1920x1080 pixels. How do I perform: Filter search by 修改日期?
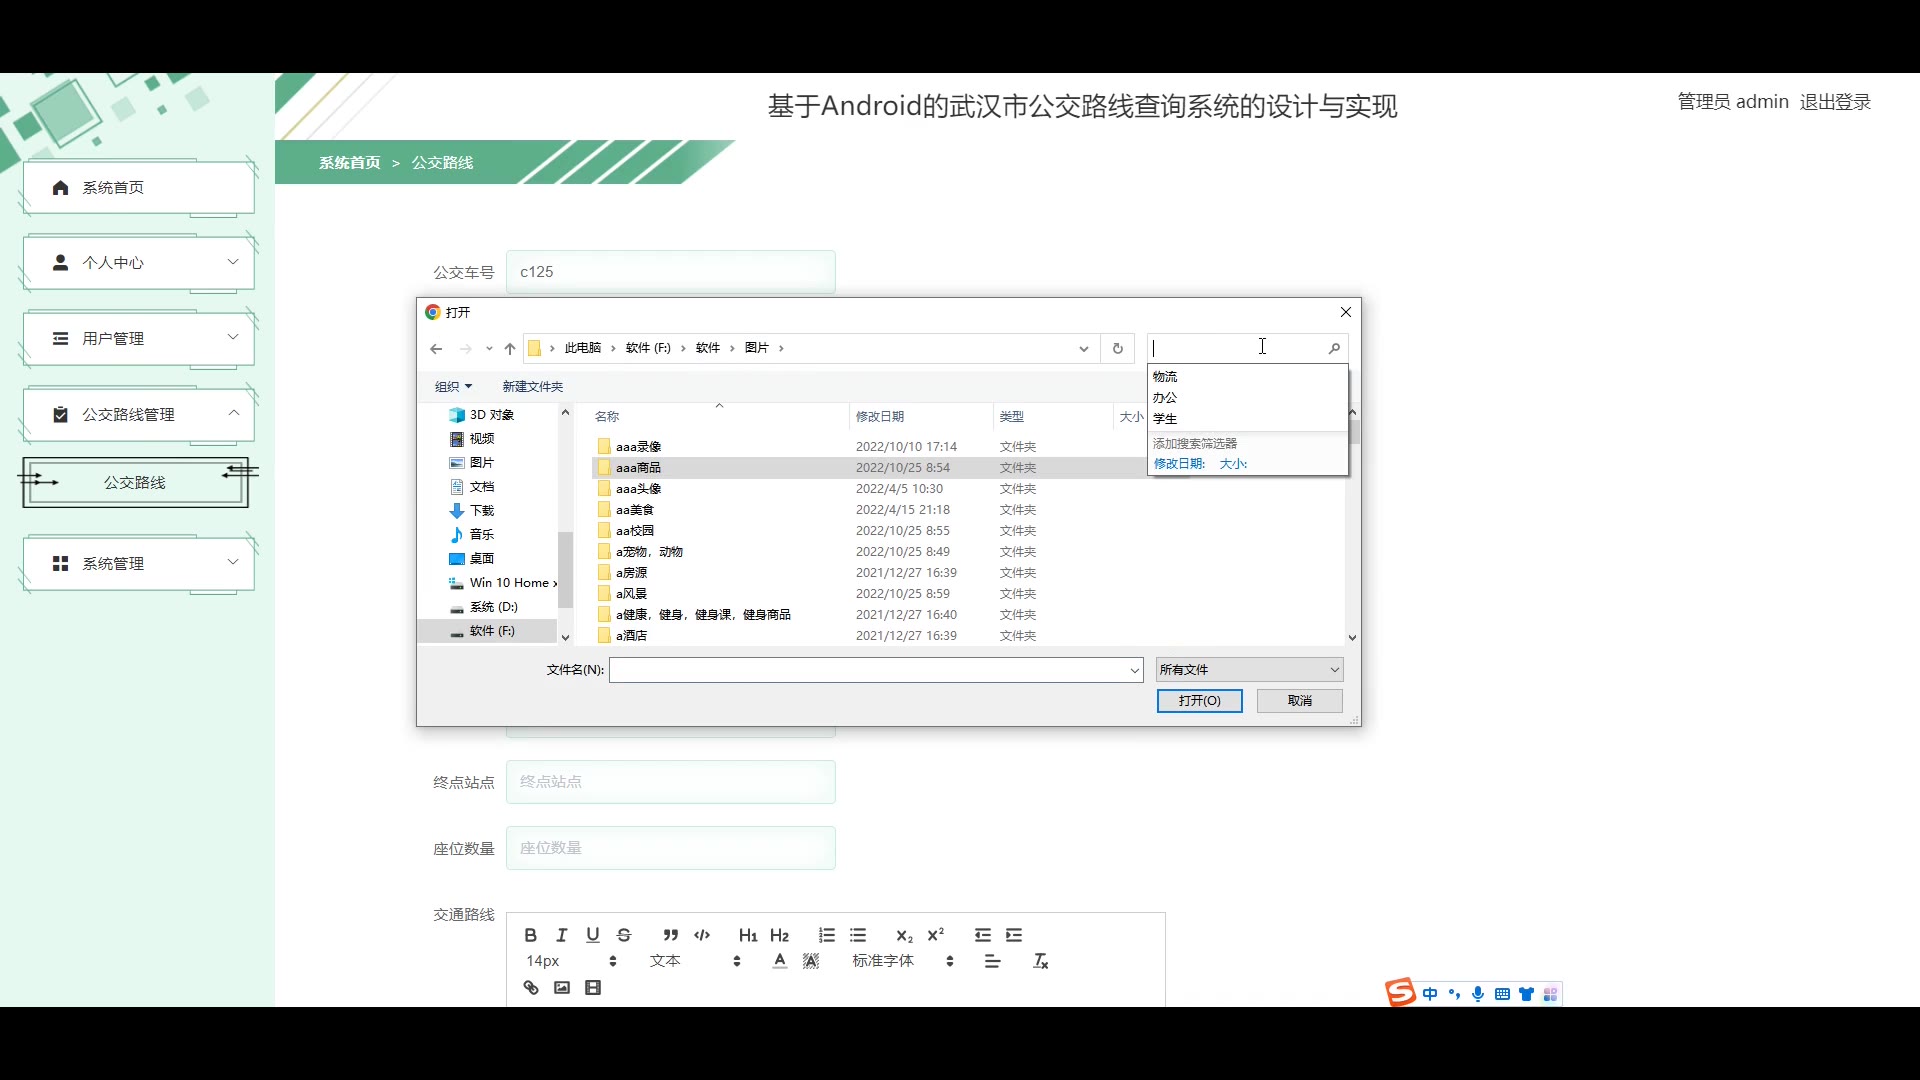(x=1179, y=464)
